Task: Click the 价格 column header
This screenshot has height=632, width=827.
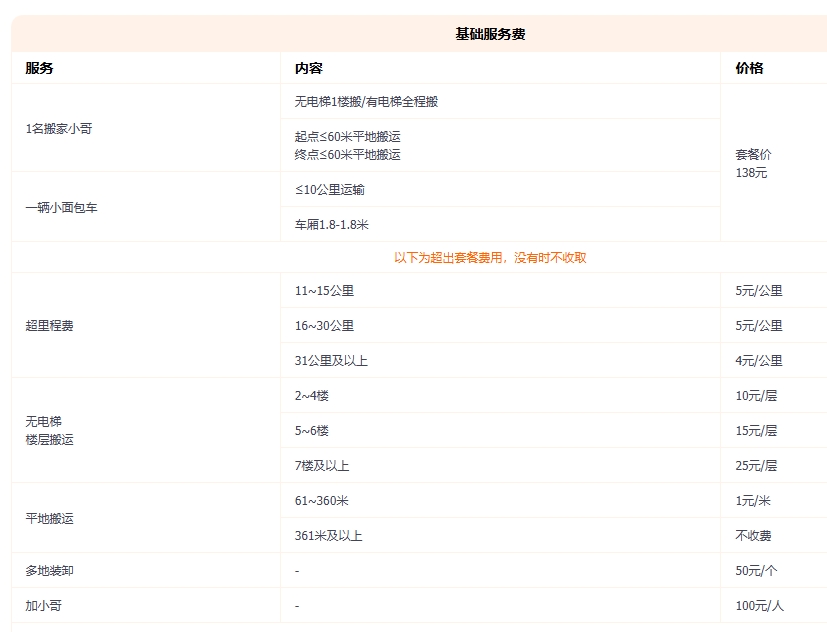Action: [749, 68]
